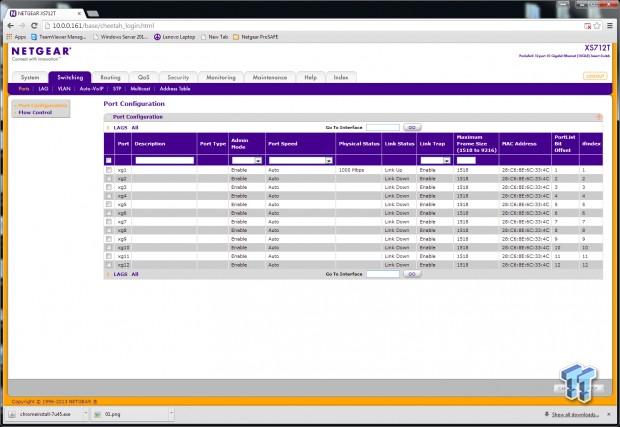Viewport: 620px width, 427px height.
Task: Check the box for port xg12
Action: point(109,265)
